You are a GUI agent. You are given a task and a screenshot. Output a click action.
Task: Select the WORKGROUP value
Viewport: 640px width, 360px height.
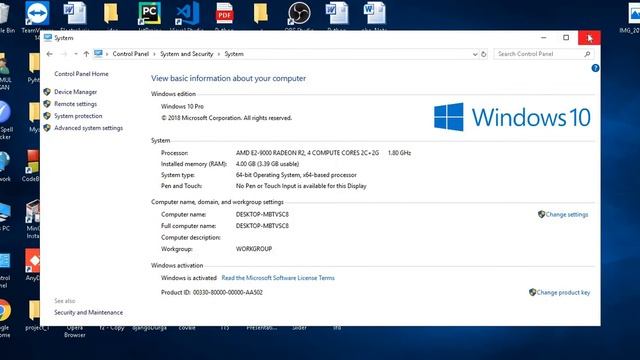254,249
